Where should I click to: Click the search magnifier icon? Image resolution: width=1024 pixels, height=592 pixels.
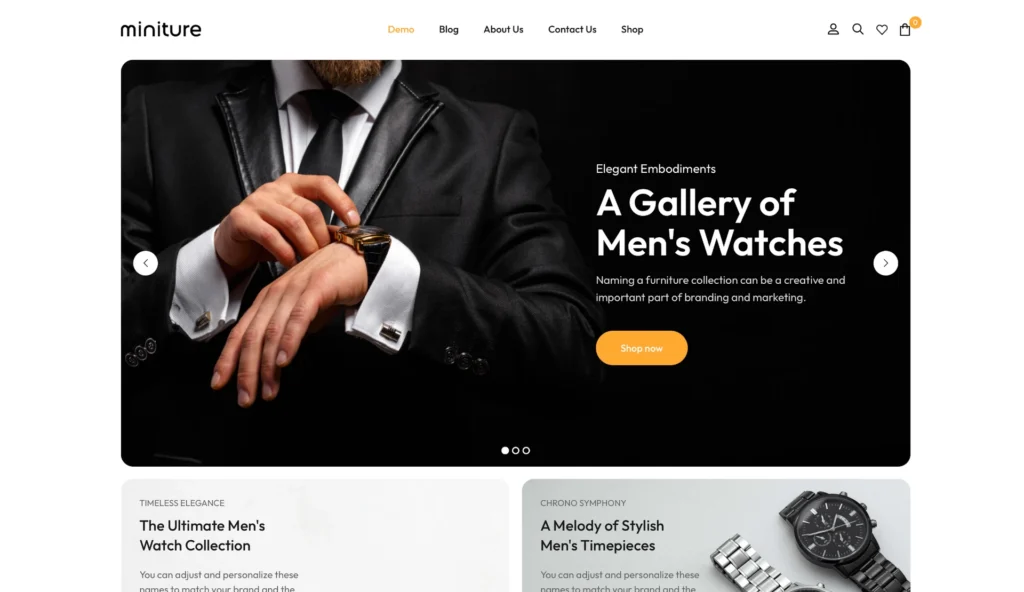857,29
